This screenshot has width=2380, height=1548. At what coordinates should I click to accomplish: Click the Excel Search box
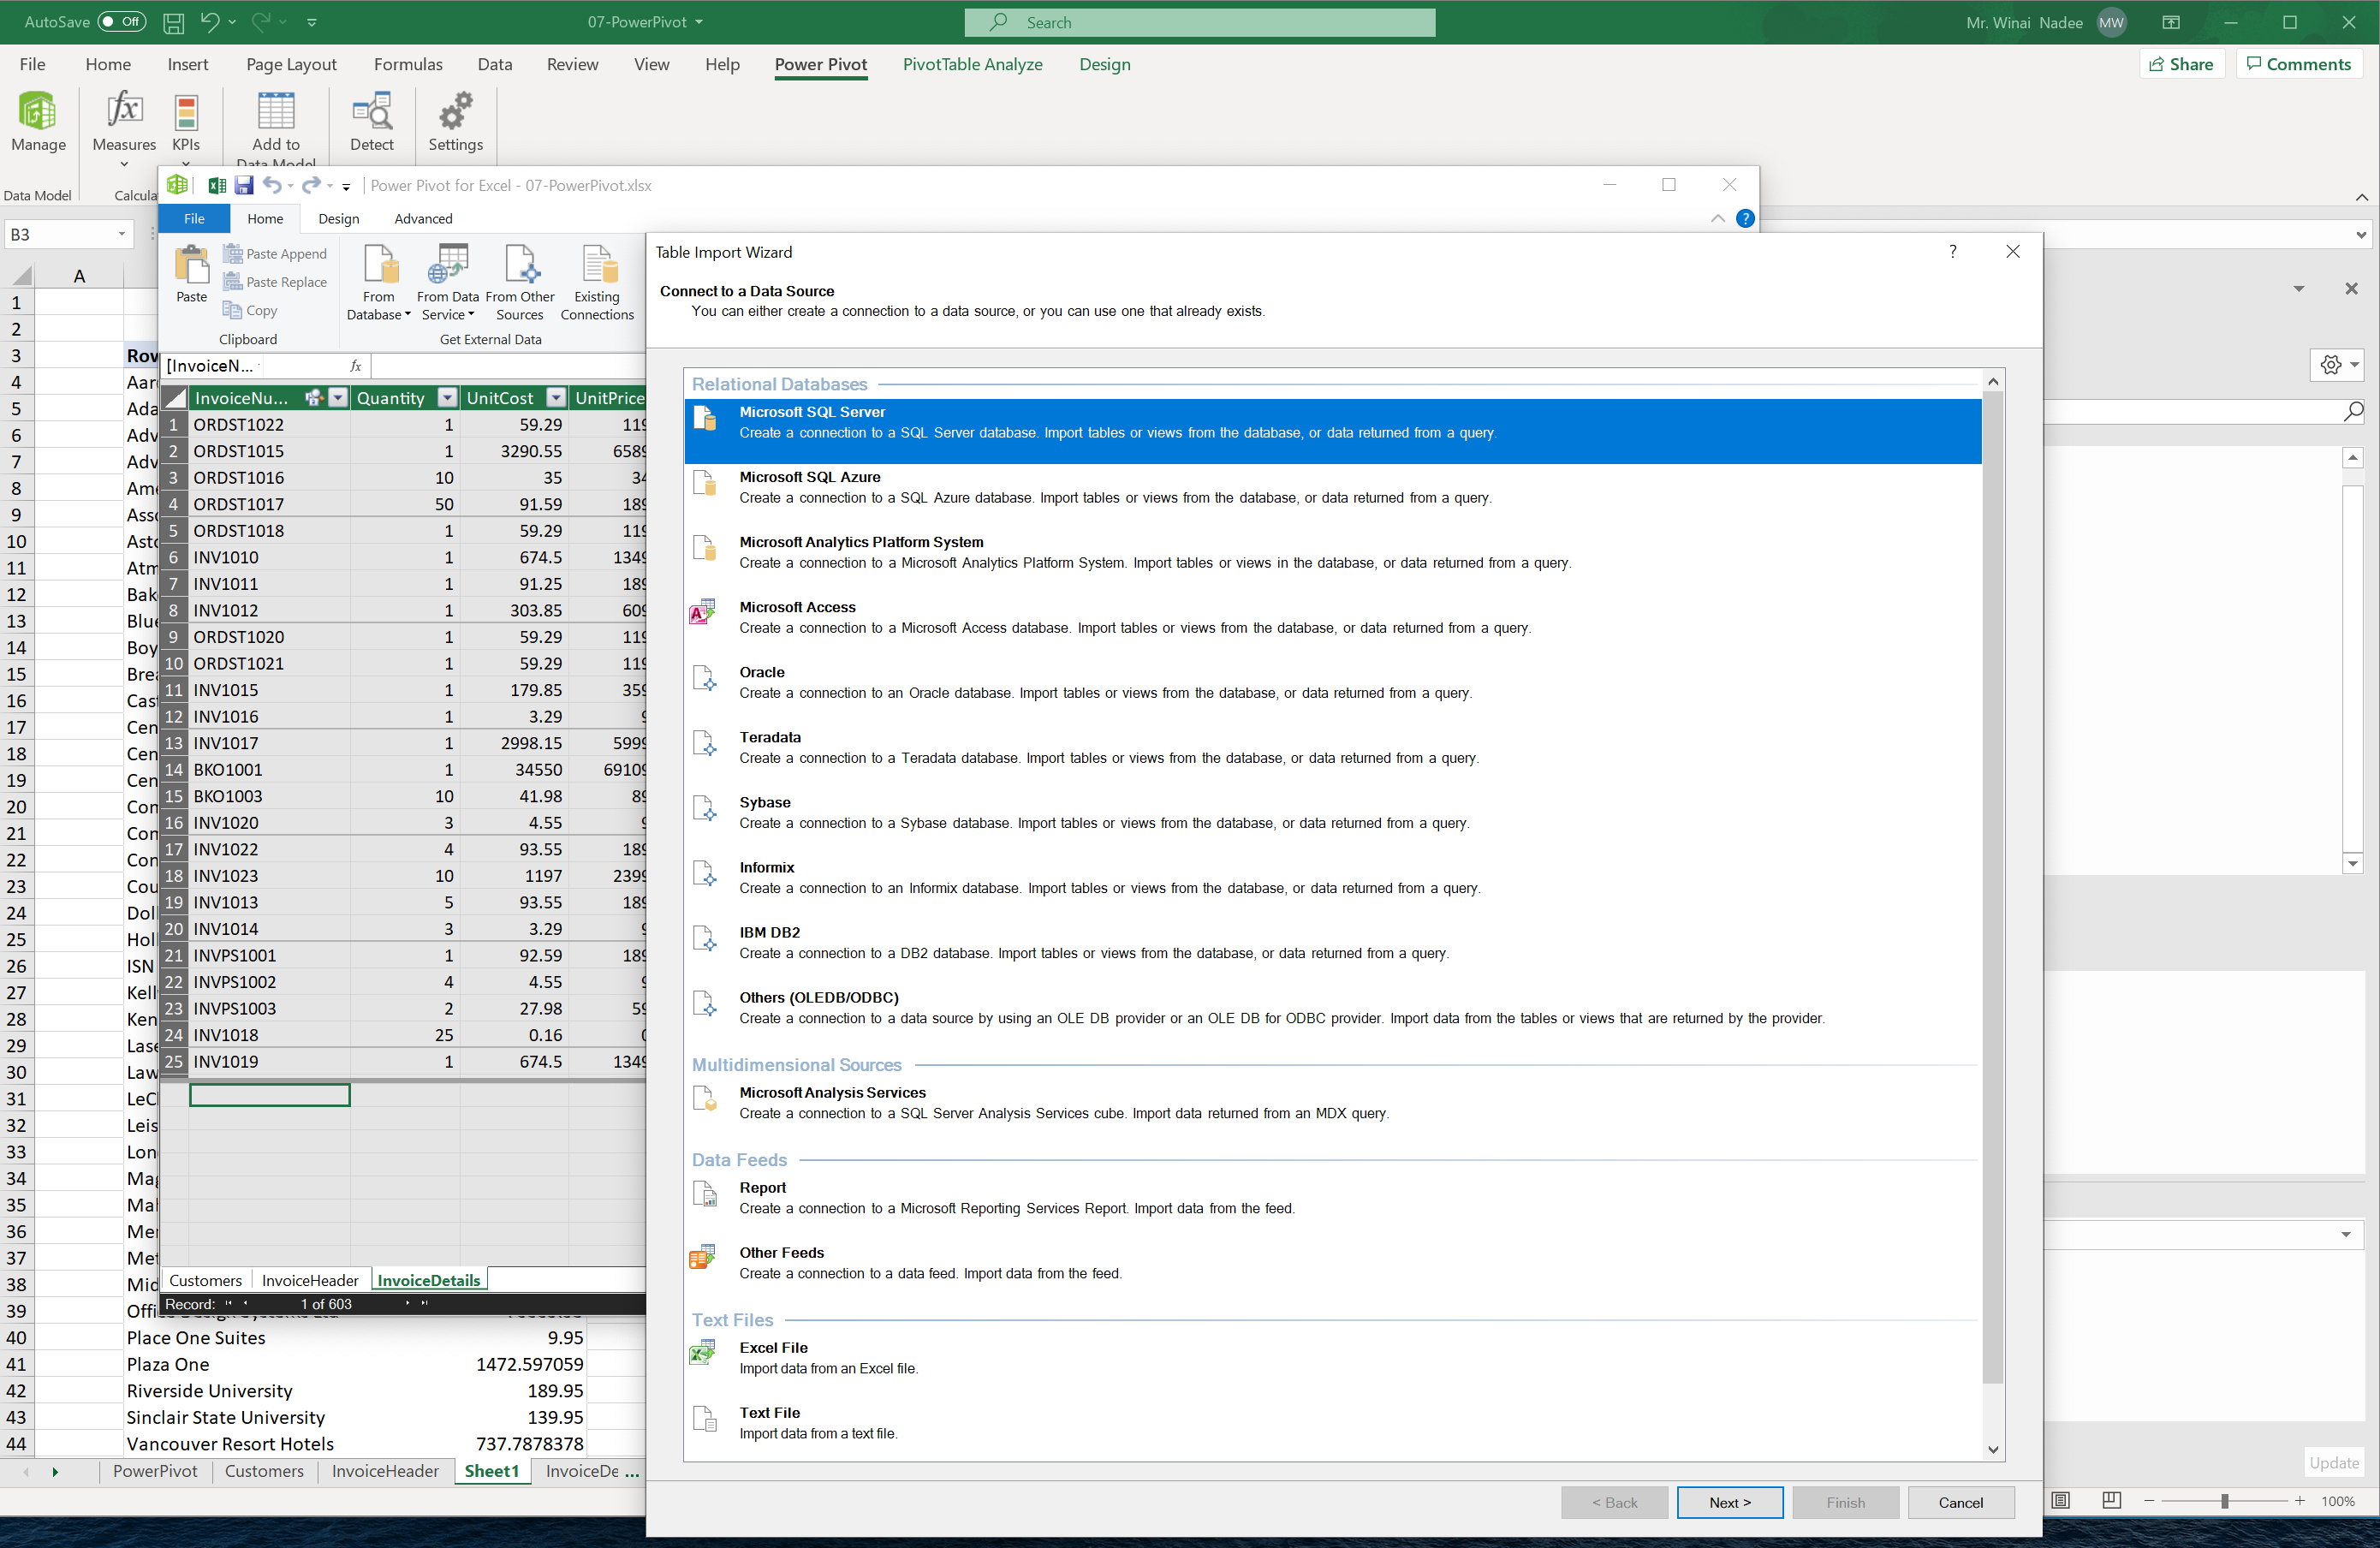[1199, 22]
